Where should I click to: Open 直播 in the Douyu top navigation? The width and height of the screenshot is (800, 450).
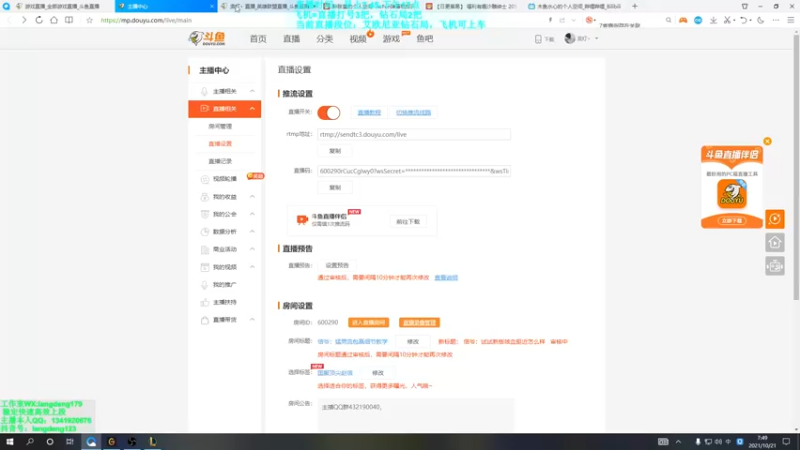[x=291, y=39]
